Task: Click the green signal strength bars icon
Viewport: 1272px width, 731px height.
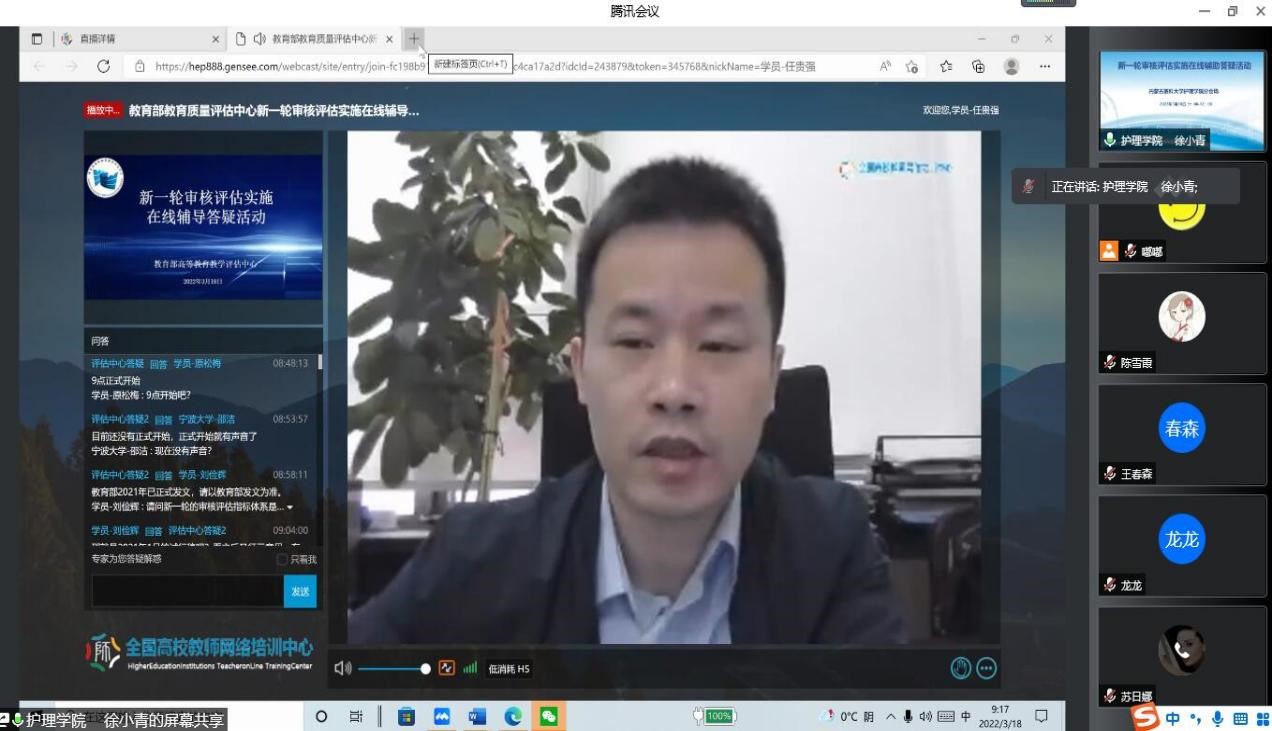Action: point(470,668)
